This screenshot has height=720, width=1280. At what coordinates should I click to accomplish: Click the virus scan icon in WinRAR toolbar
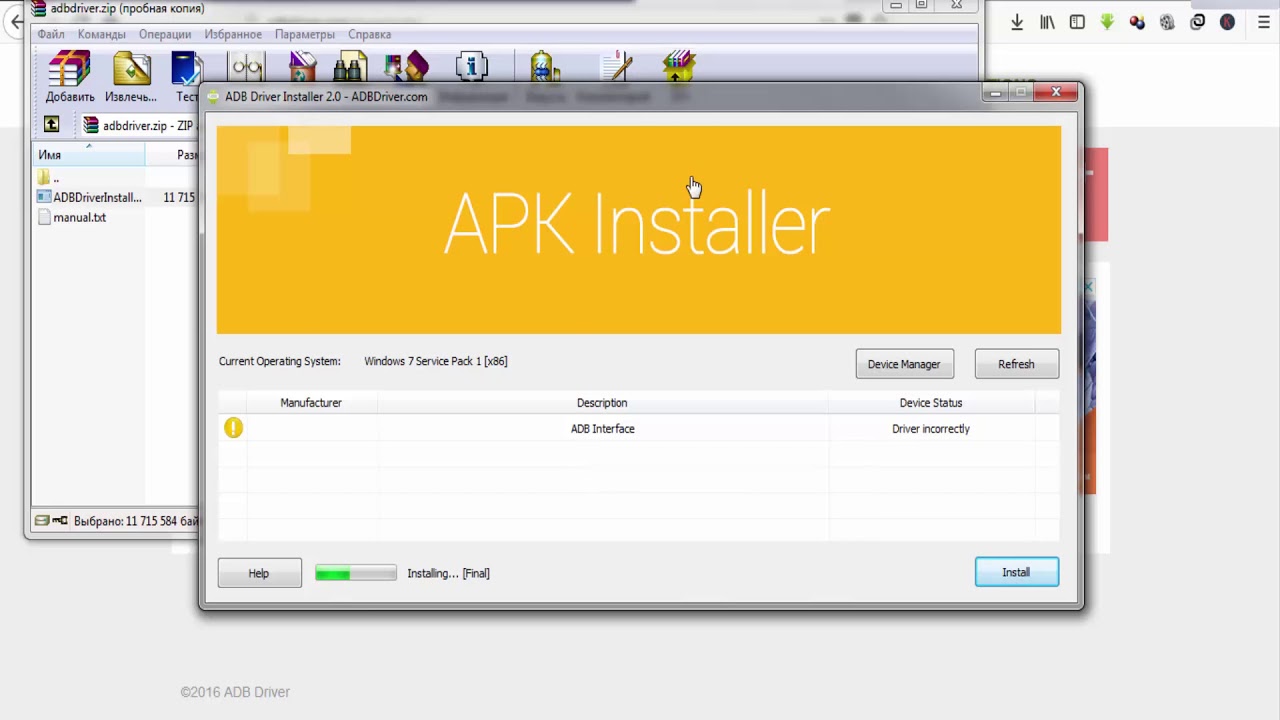coord(544,67)
